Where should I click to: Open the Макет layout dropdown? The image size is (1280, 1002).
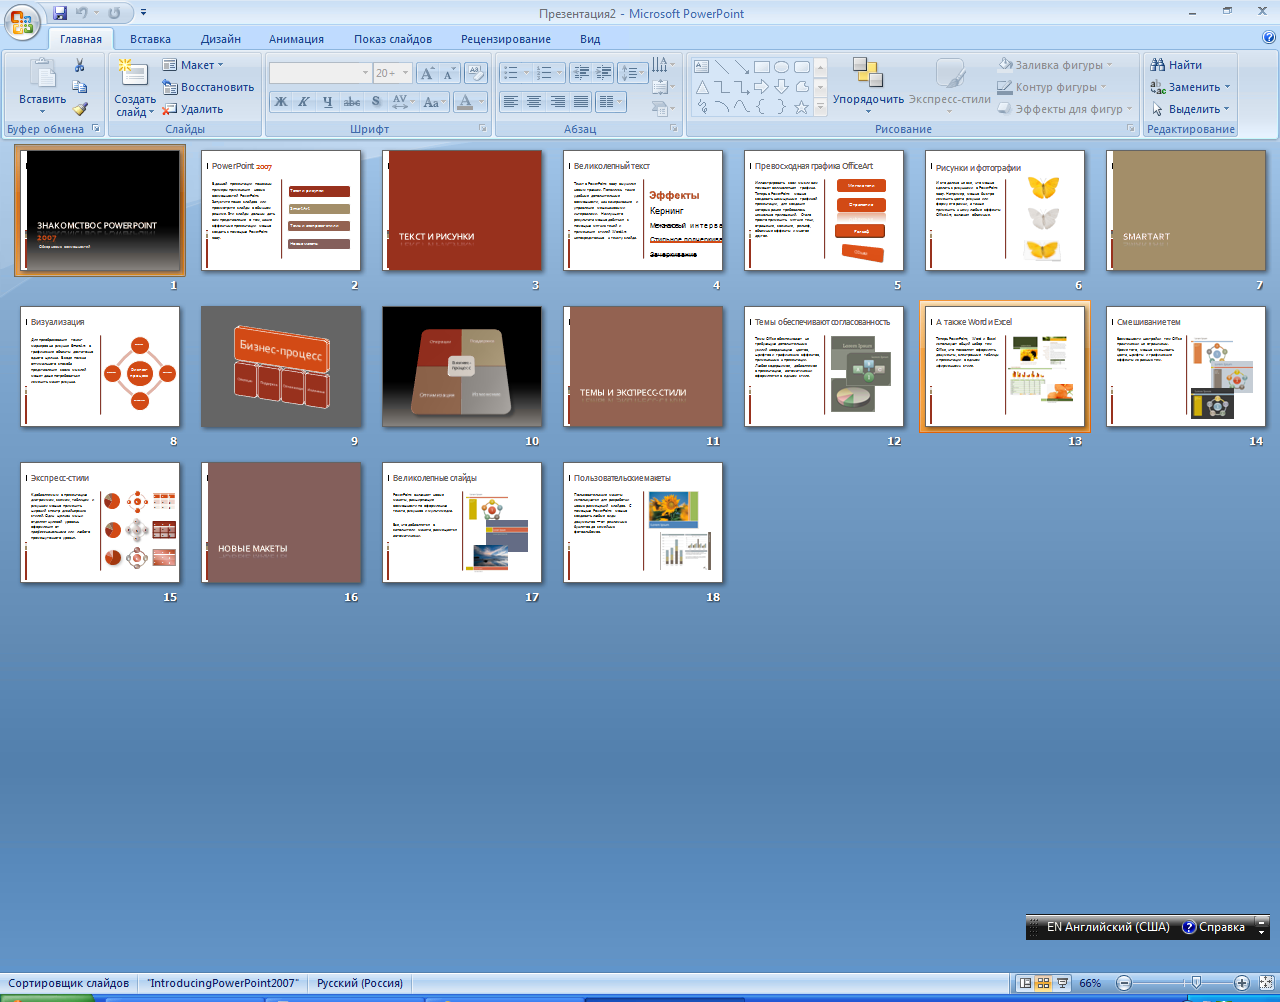click(x=193, y=65)
